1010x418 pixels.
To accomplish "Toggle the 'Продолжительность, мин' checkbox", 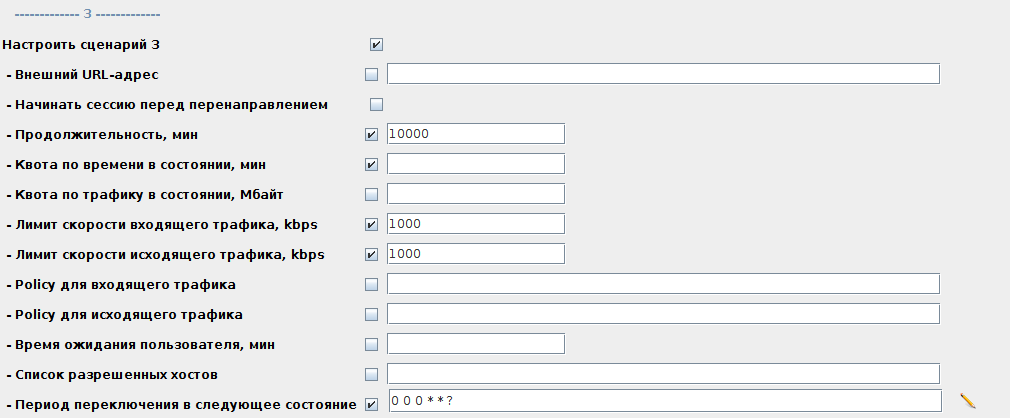I will point(372,134).
